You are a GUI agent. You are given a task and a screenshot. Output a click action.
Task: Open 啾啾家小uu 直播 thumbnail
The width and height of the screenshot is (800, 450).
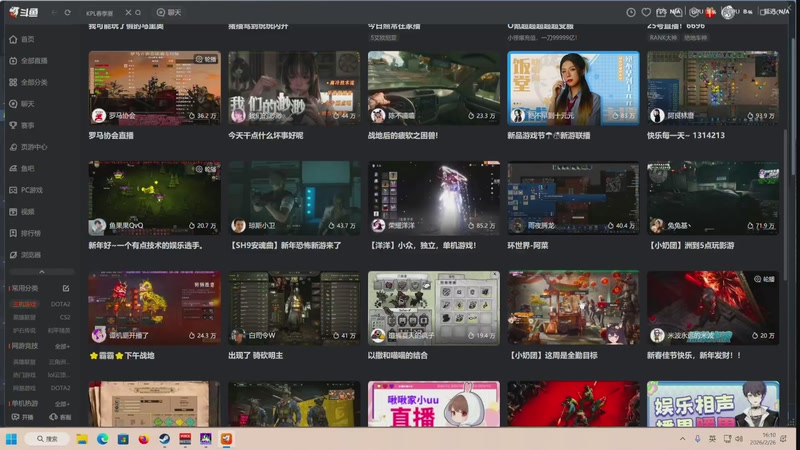tap(434, 404)
